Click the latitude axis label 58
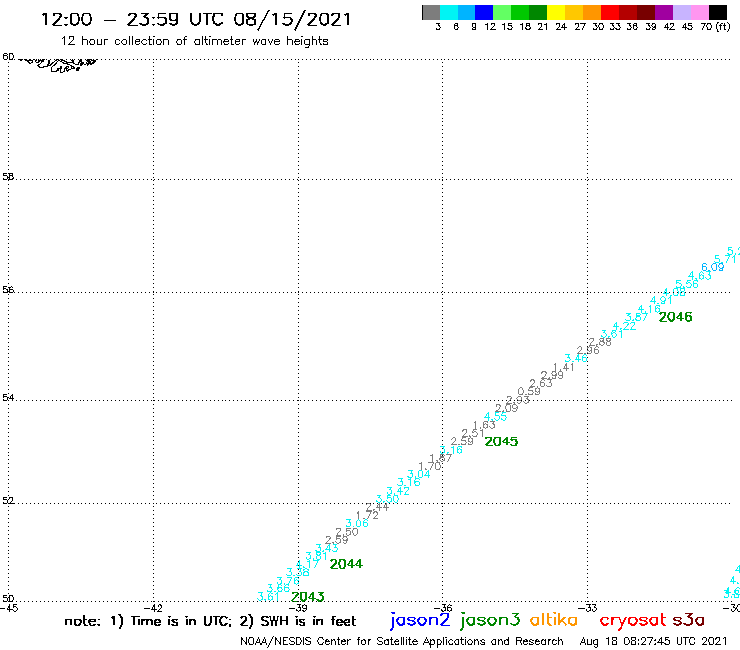The height and width of the screenshot is (650, 740). [x=8, y=177]
